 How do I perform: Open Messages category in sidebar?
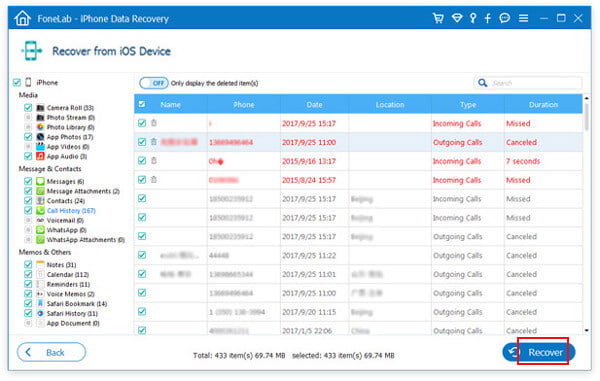(x=65, y=181)
